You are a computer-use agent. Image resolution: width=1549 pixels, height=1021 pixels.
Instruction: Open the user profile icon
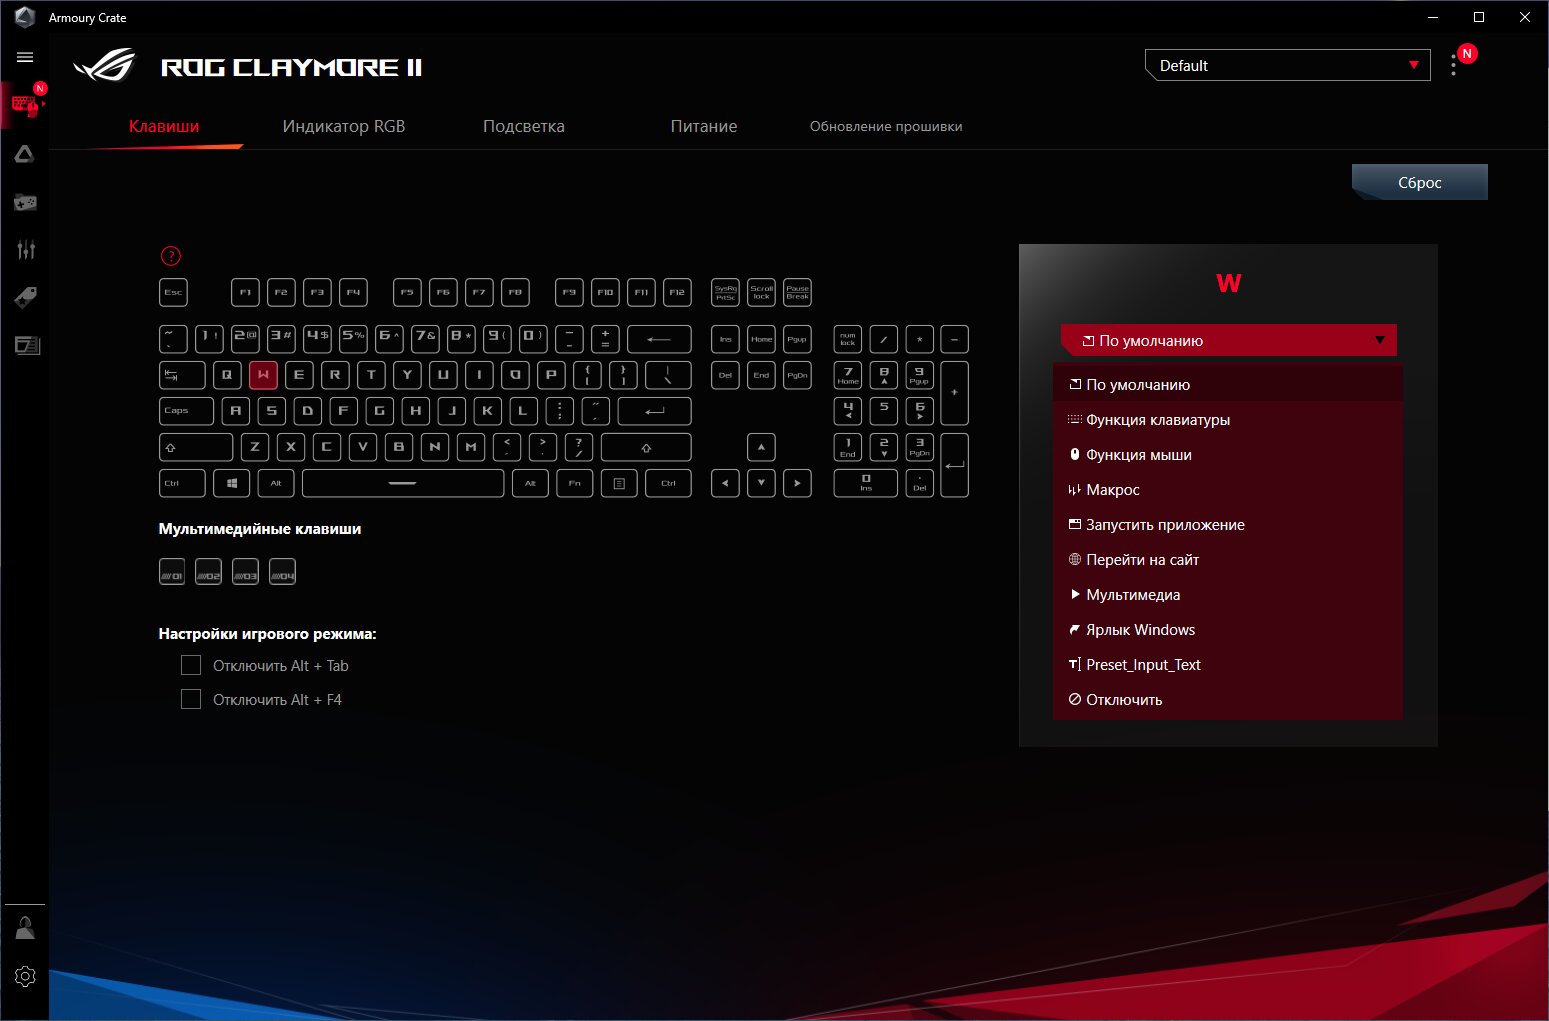(x=25, y=928)
